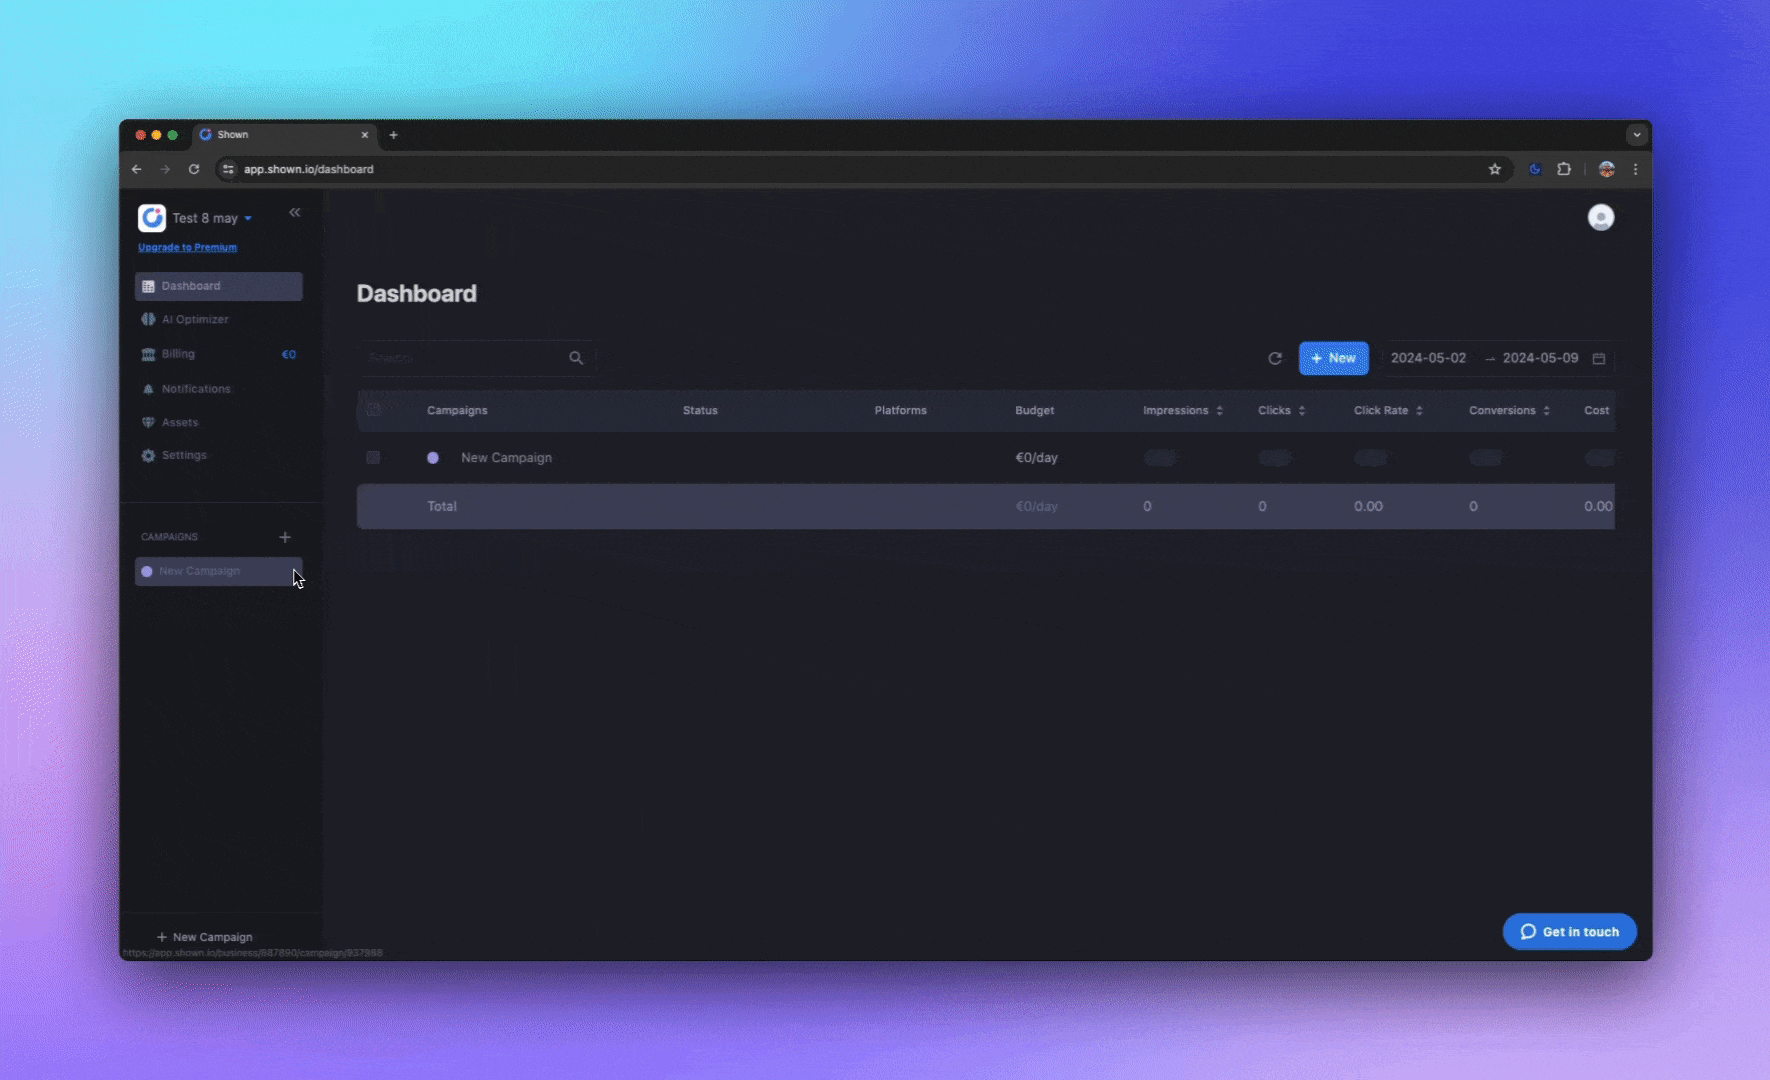This screenshot has width=1770, height=1080.
Task: Reload the browser page
Action: click(x=194, y=170)
